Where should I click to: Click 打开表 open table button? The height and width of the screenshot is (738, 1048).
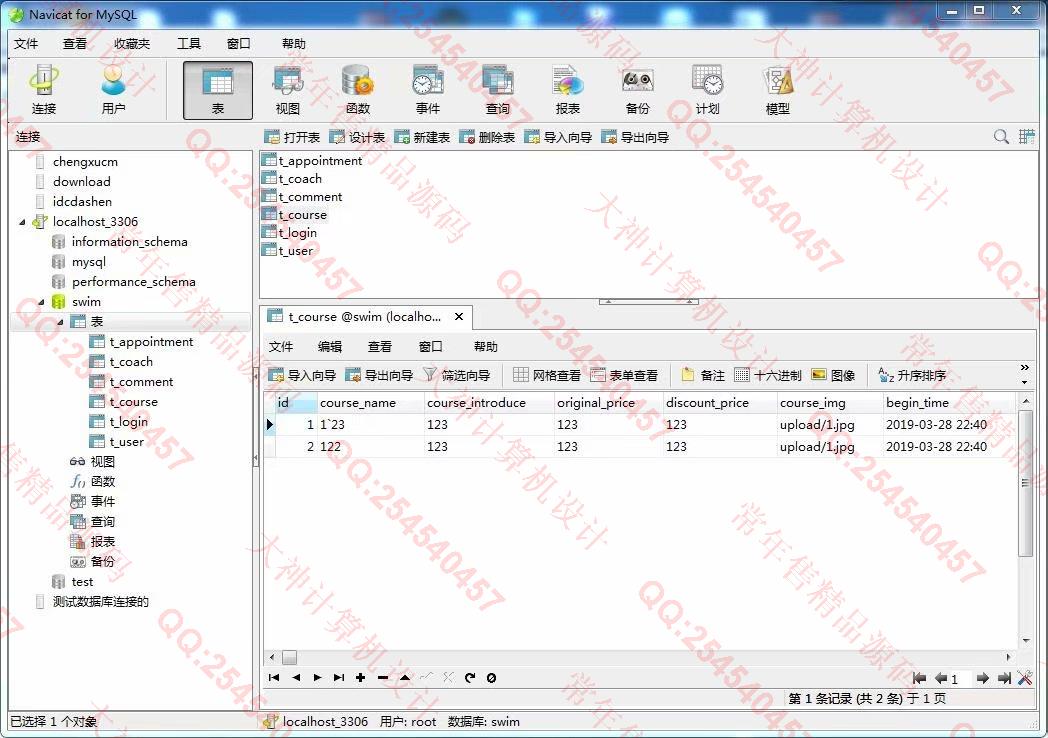coord(292,137)
